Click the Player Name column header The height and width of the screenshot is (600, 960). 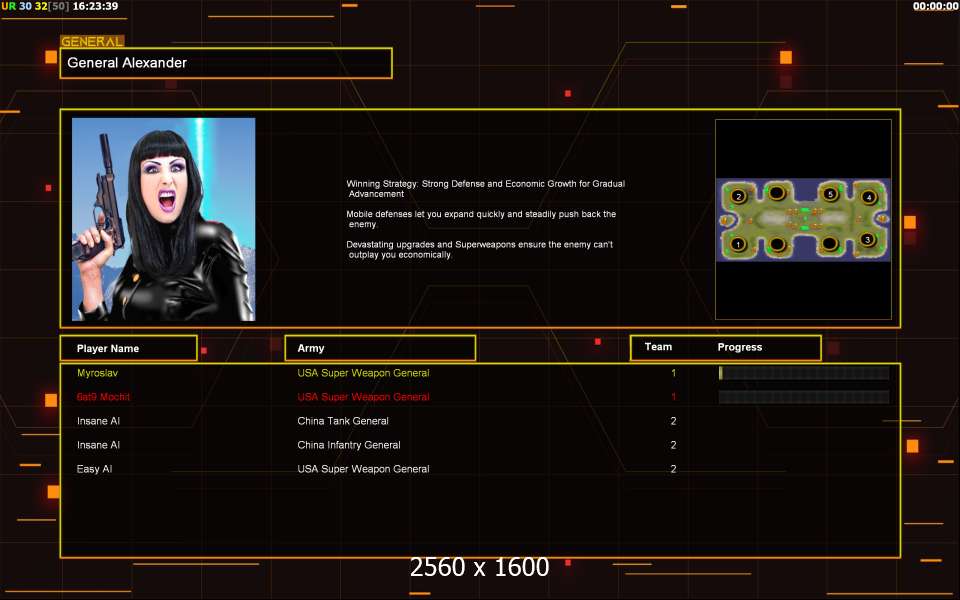click(x=129, y=348)
